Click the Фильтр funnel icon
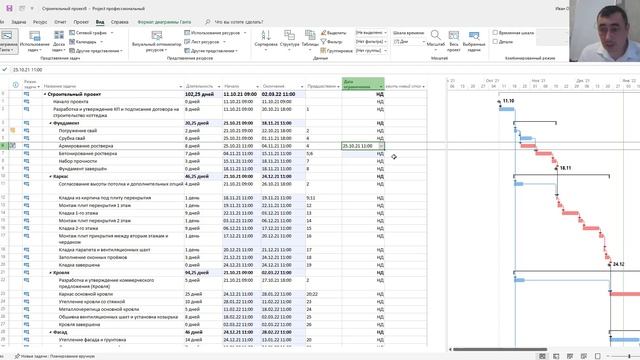This screenshot has height=360, width=640. (x=323, y=42)
